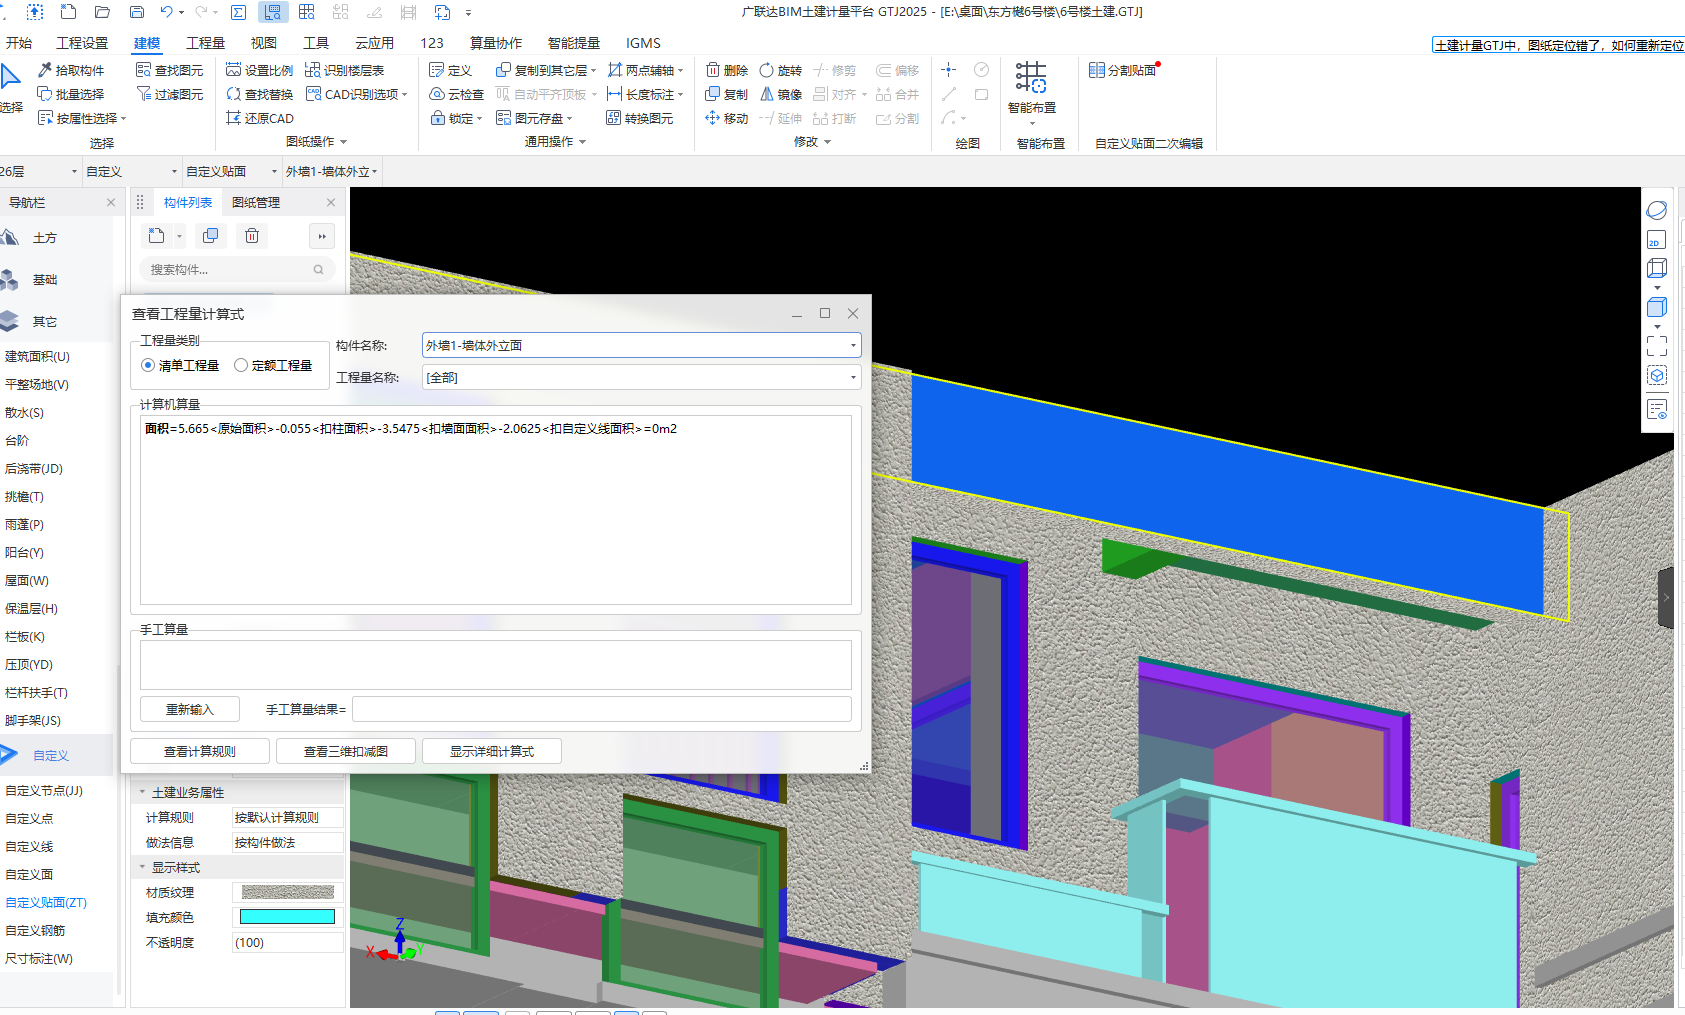This screenshot has width=1685, height=1015.
Task: Click the duplicate component icon in 构件列表
Action: click(x=210, y=236)
